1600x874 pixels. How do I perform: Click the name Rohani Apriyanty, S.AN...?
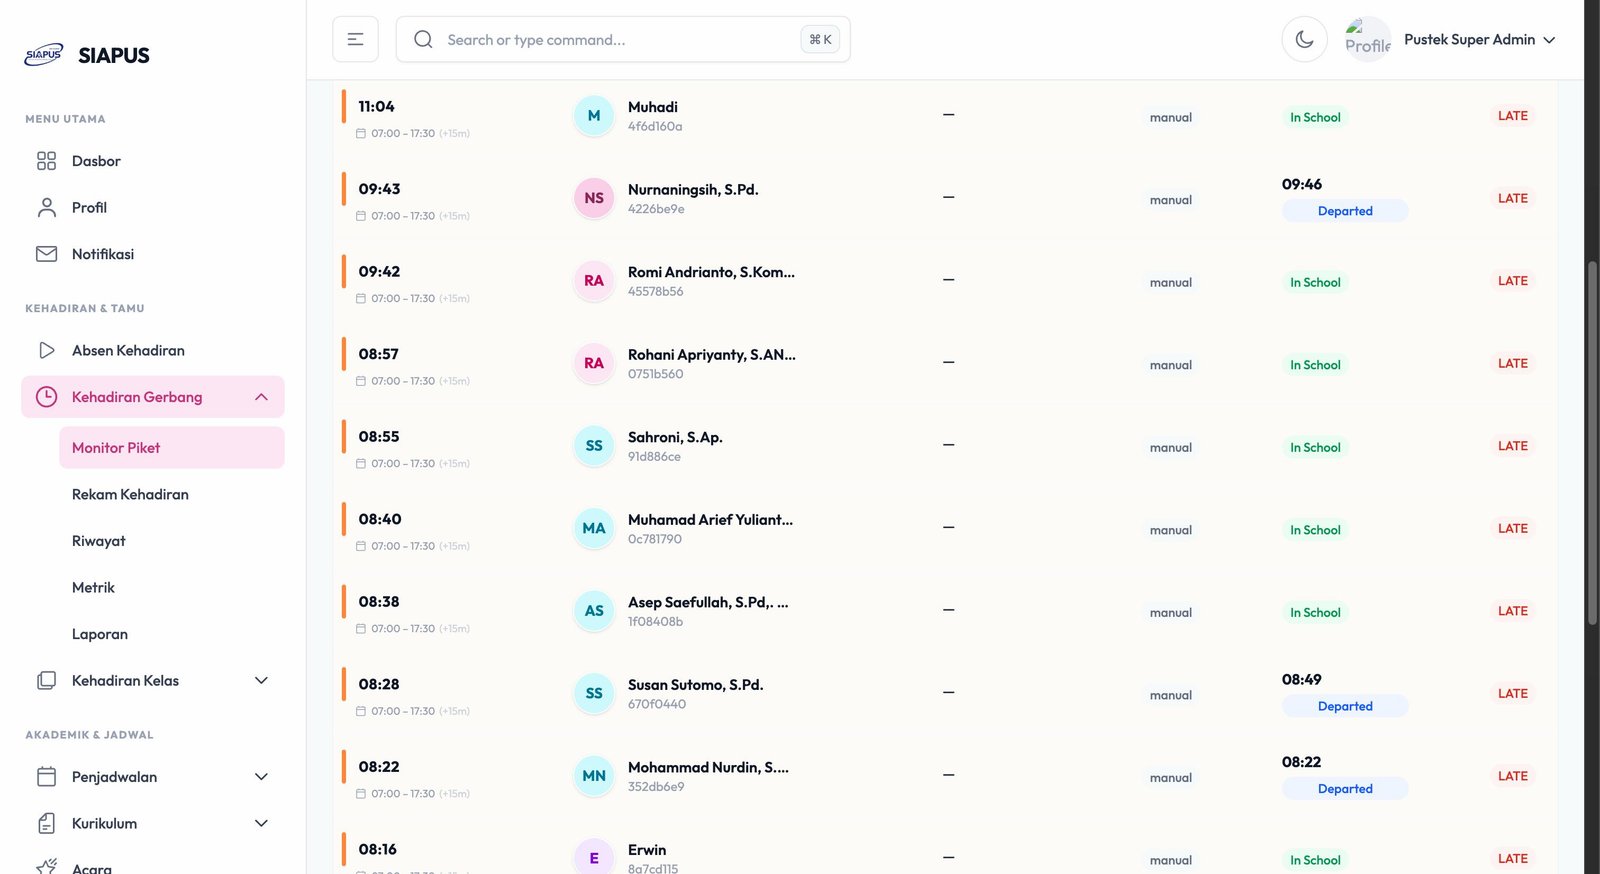pos(712,355)
